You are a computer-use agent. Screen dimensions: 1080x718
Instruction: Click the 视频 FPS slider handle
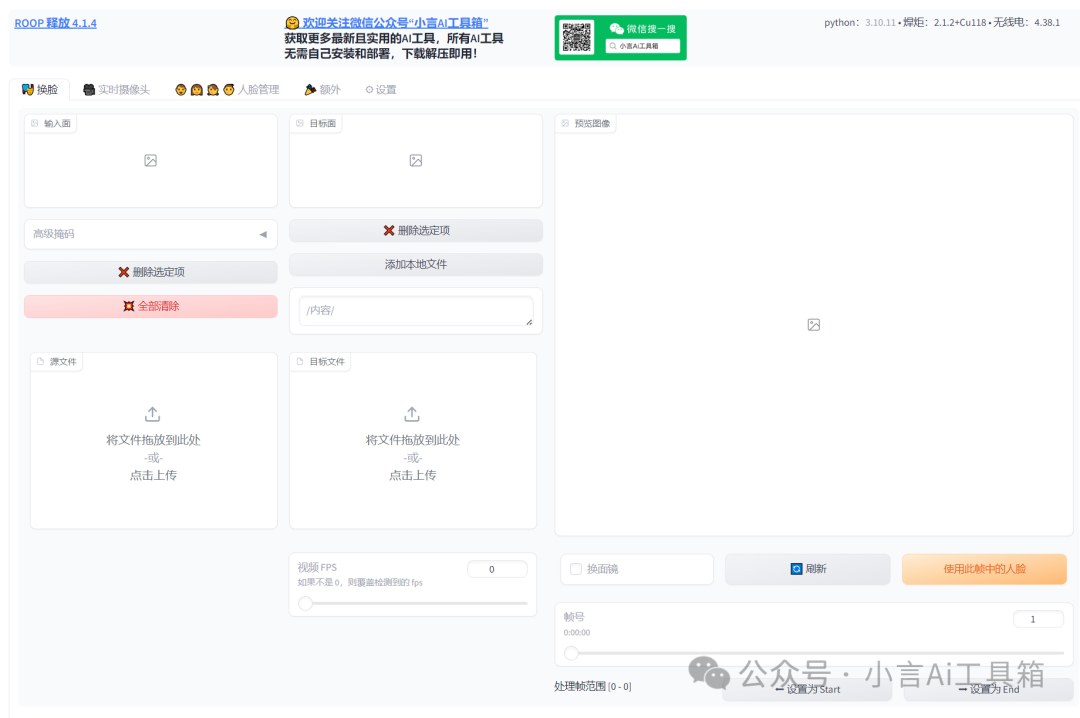coord(305,604)
